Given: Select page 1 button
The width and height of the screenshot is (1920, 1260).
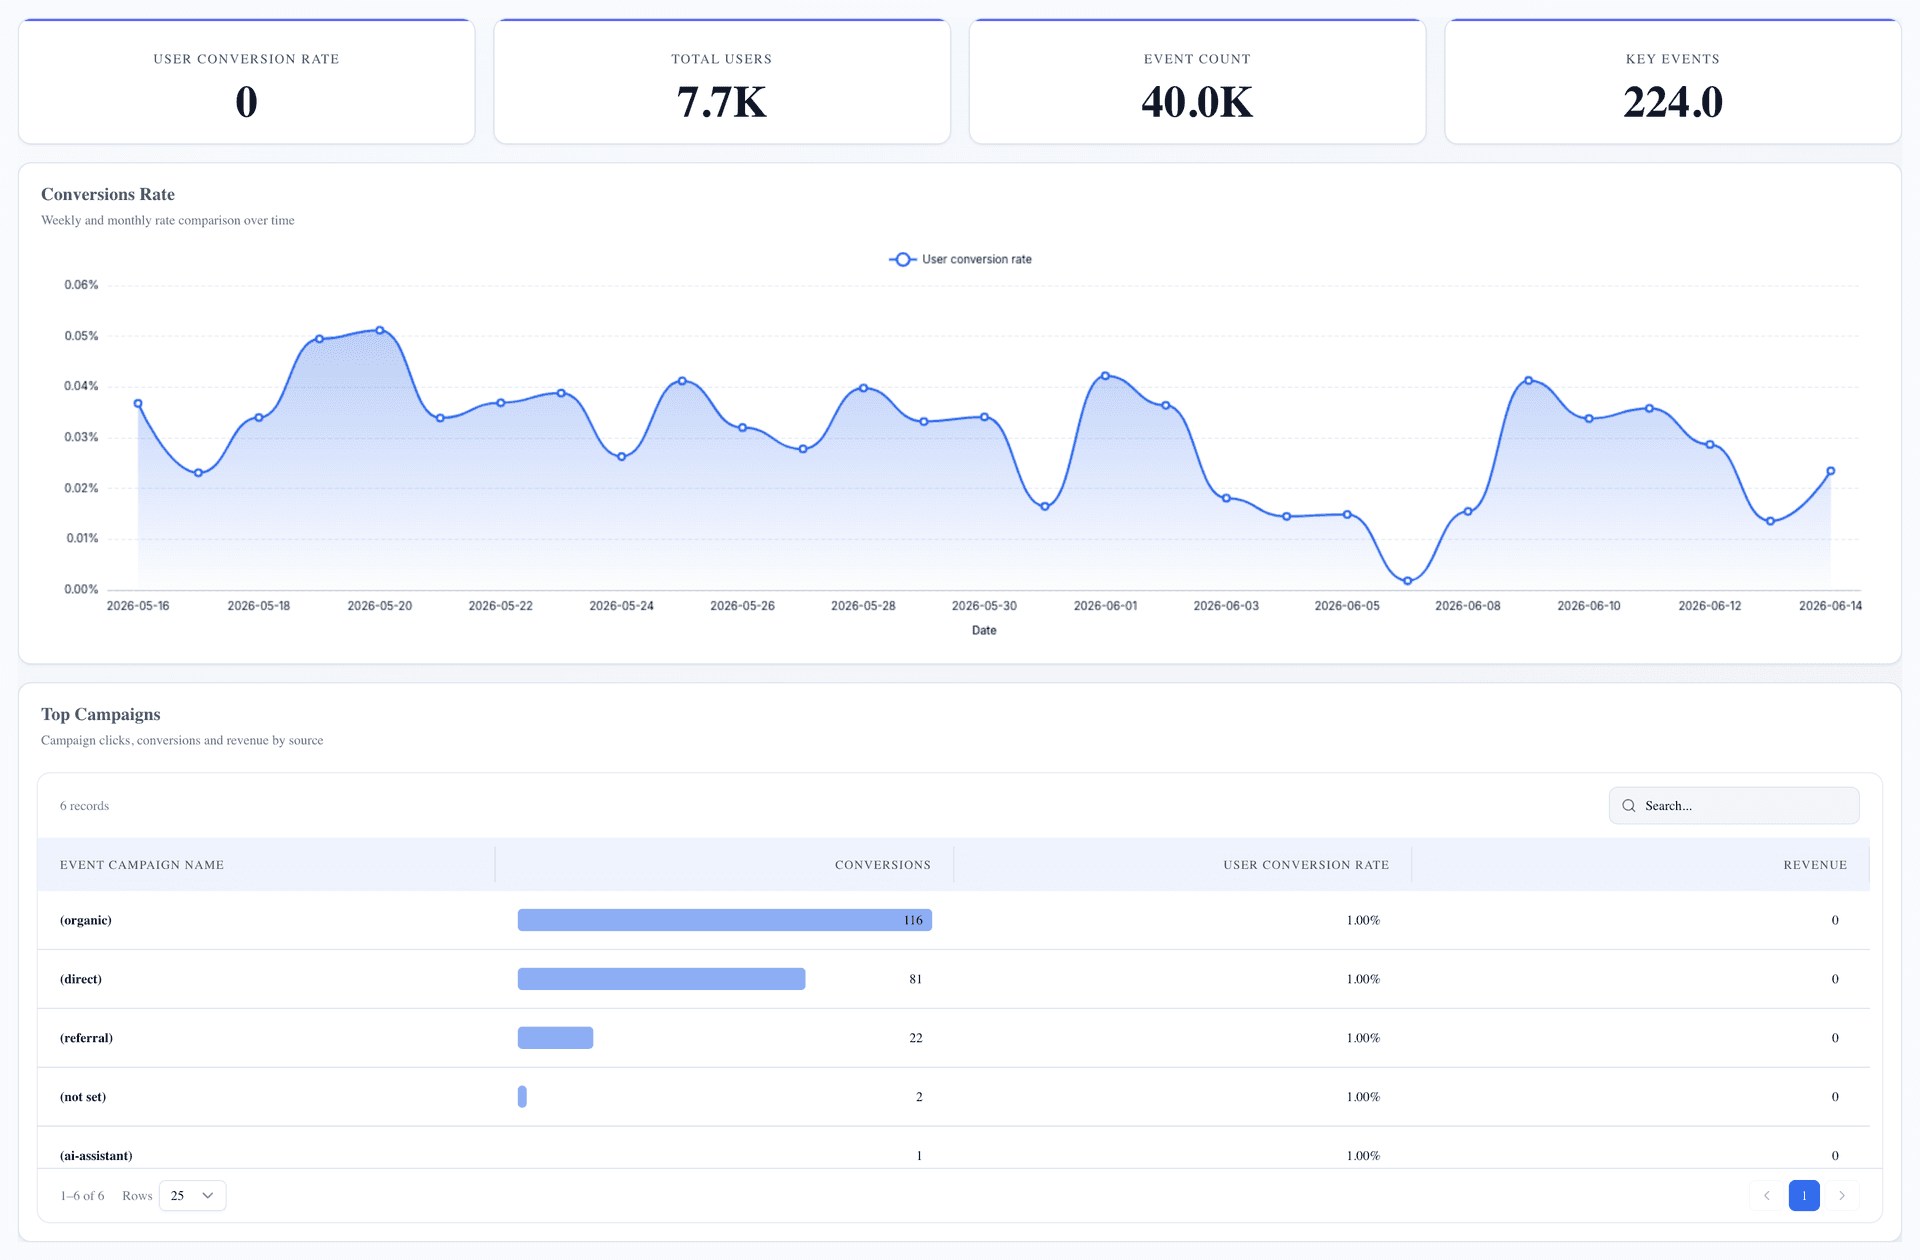Looking at the screenshot, I should point(1804,1195).
